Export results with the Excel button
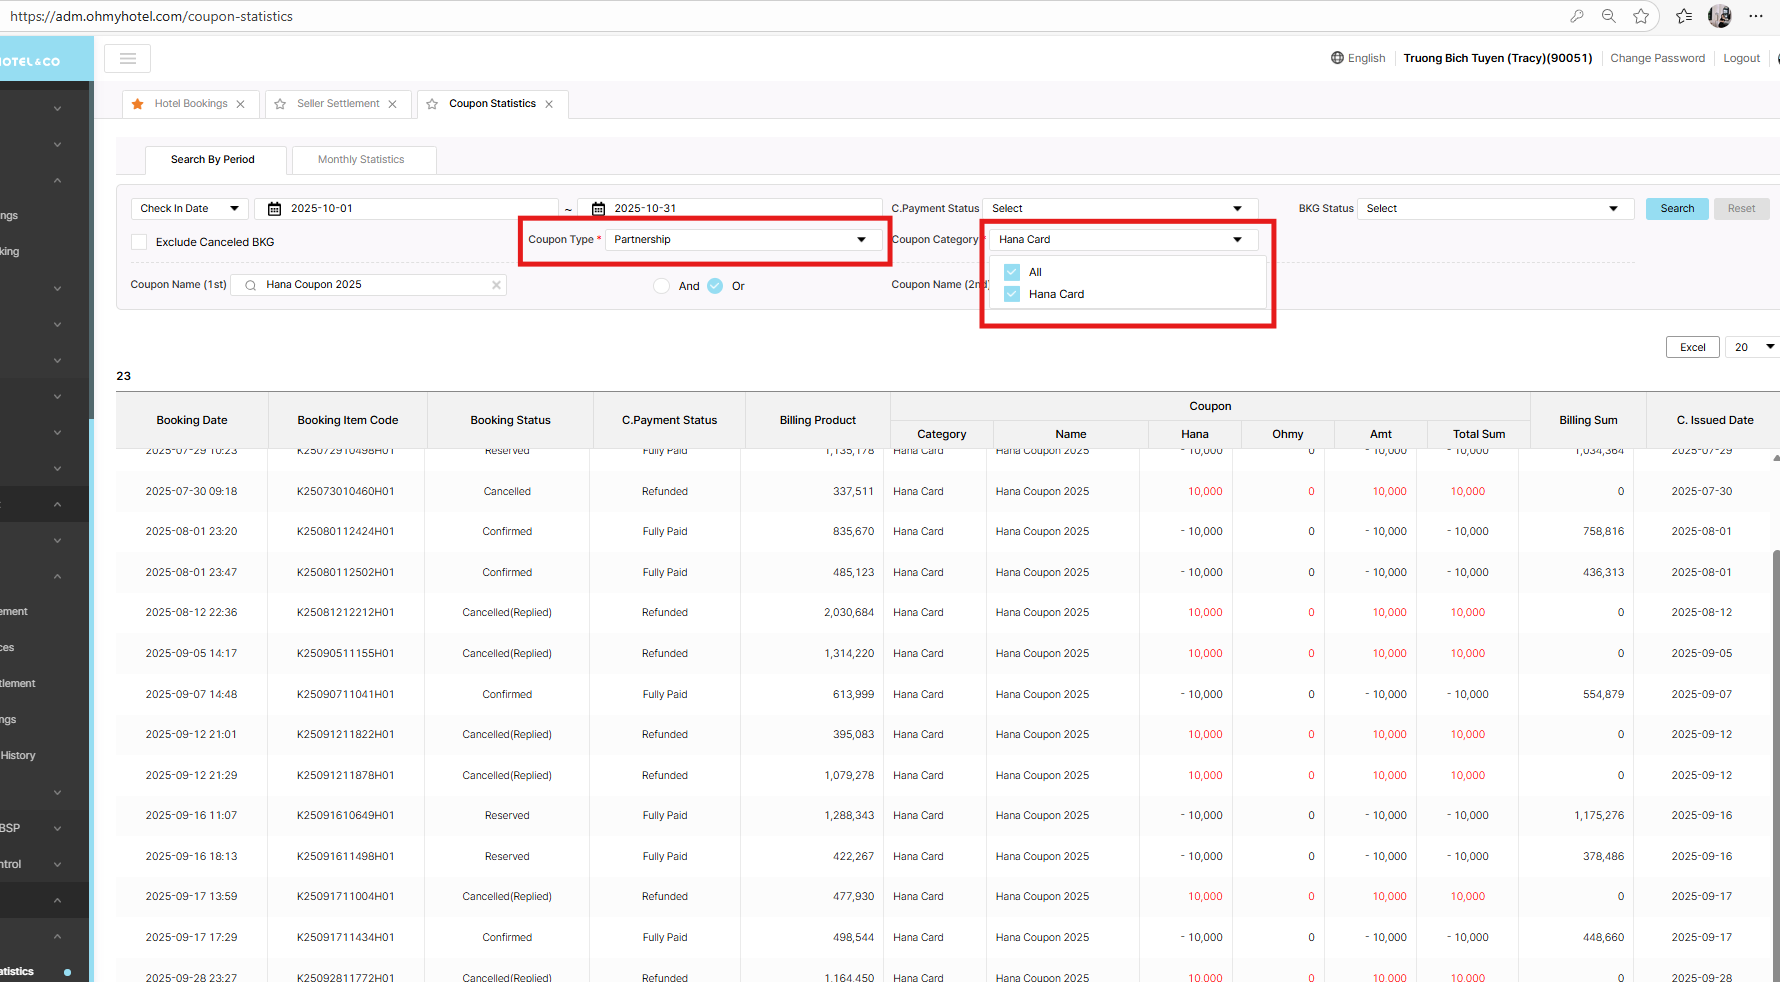Screen dimensions: 1780x982 click(1692, 347)
